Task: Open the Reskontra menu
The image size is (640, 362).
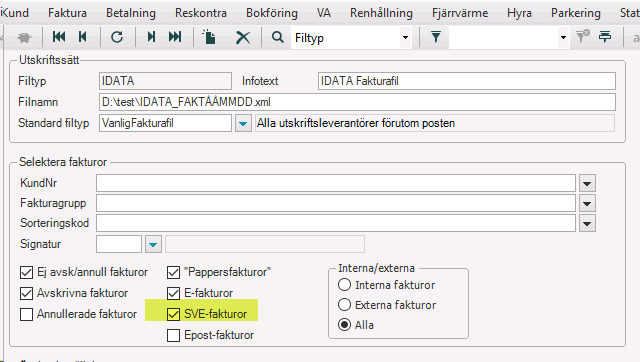Action: (x=201, y=13)
